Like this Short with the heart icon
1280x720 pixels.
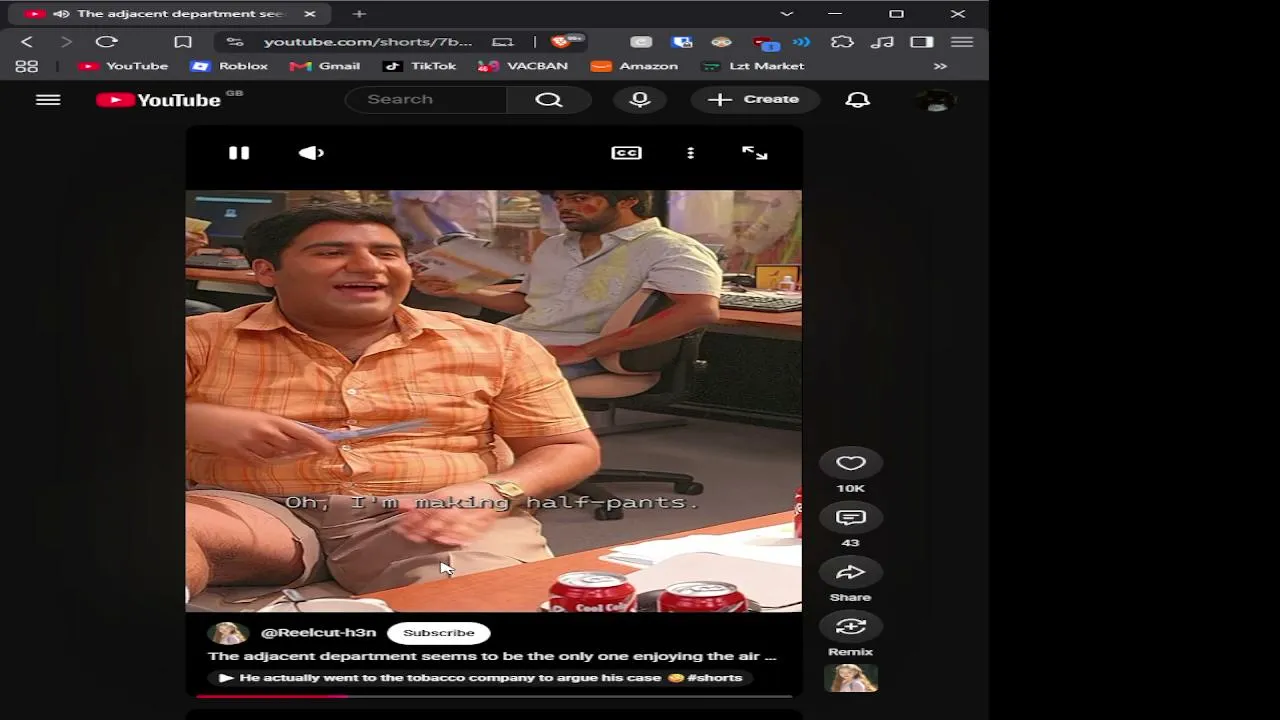850,463
